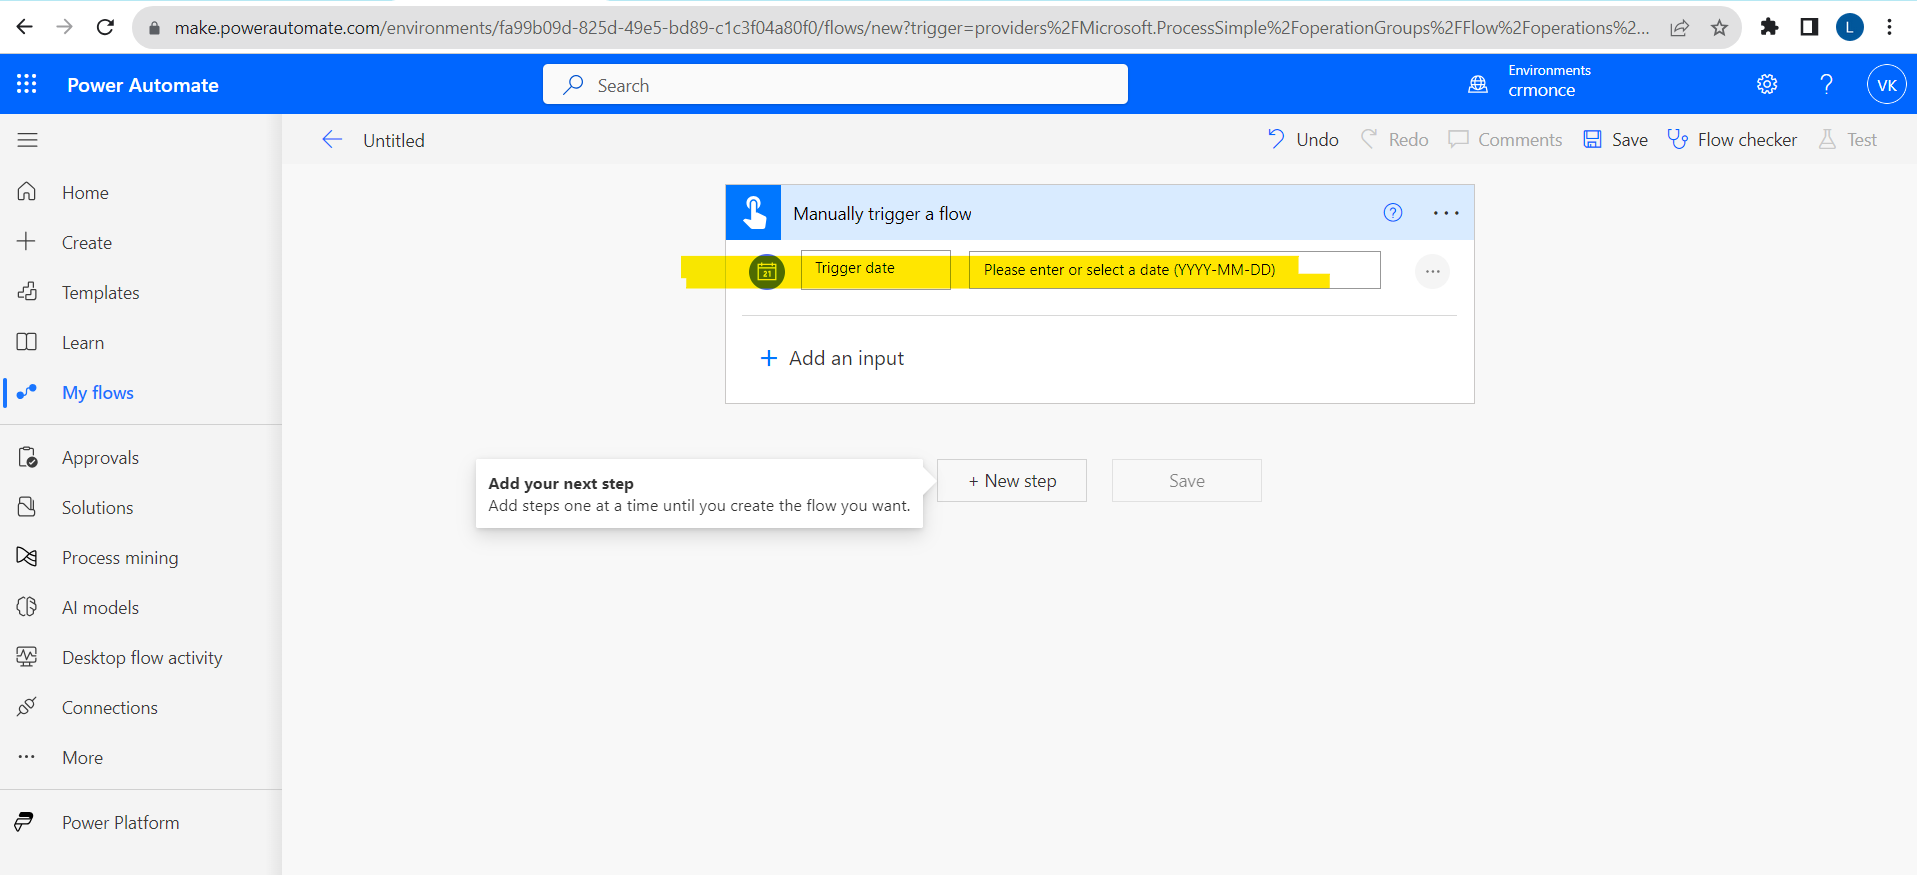Click the browser back arrow
Screen dimensions: 1917x875
point(25,27)
